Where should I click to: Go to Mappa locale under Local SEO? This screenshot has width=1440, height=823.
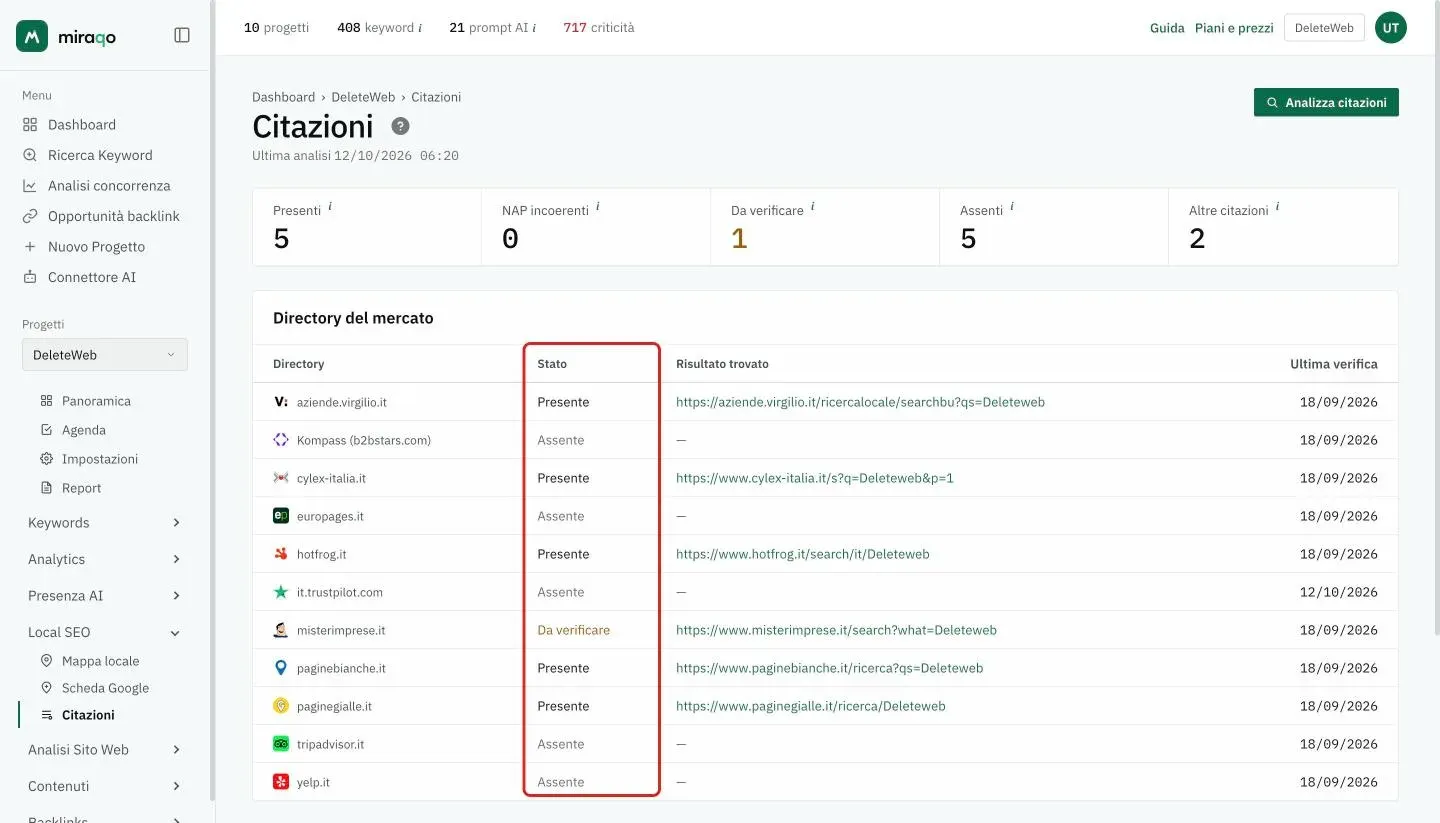100,661
